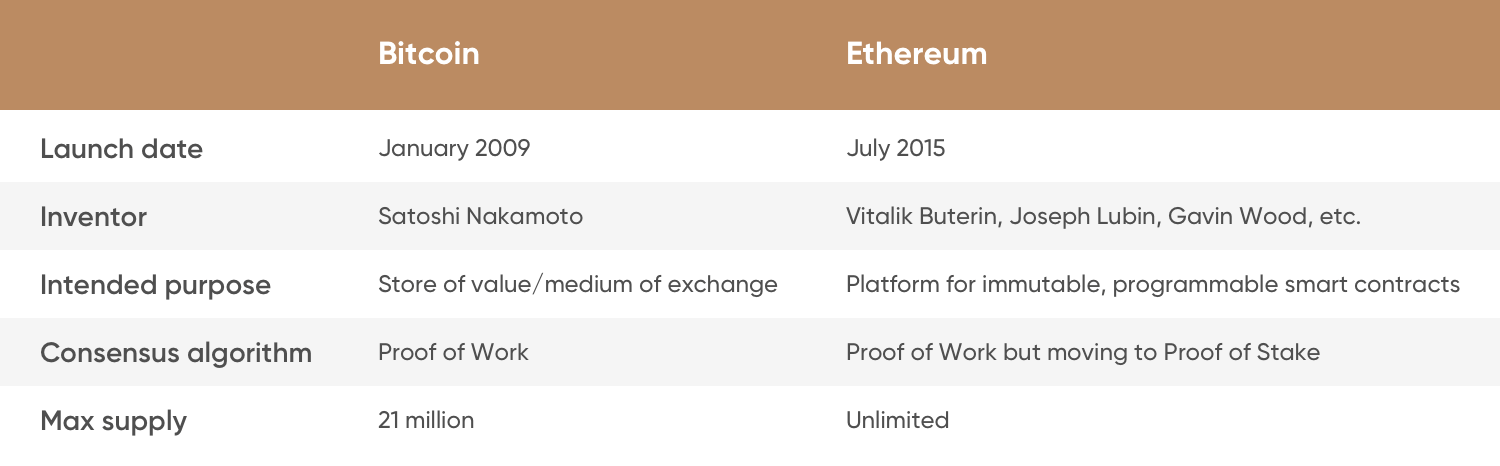Click the Intended purpose row label
The height and width of the screenshot is (466, 1500).
coord(155,285)
